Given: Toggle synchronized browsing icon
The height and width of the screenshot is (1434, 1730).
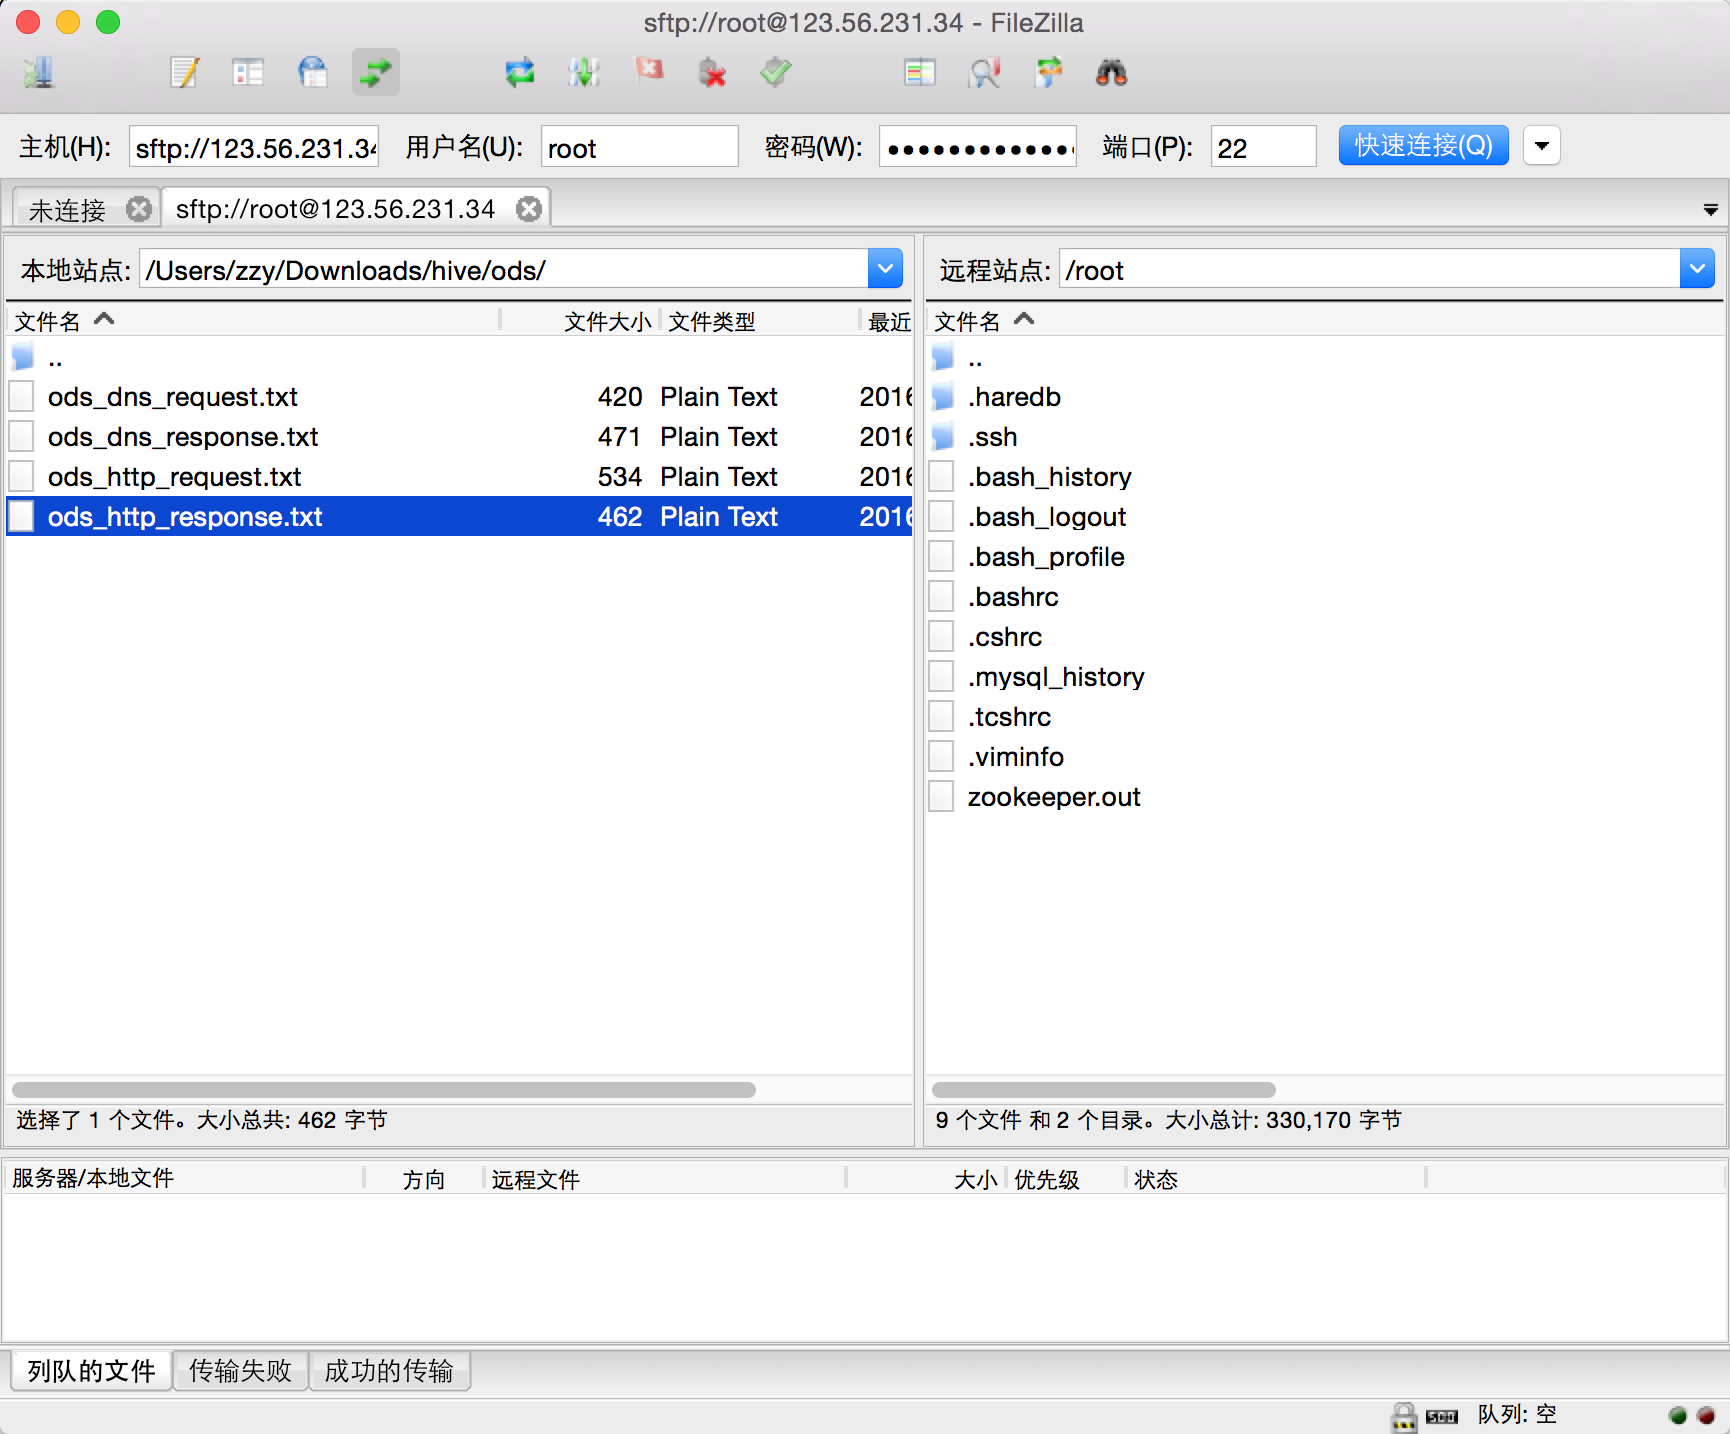Looking at the screenshot, I should [1048, 73].
